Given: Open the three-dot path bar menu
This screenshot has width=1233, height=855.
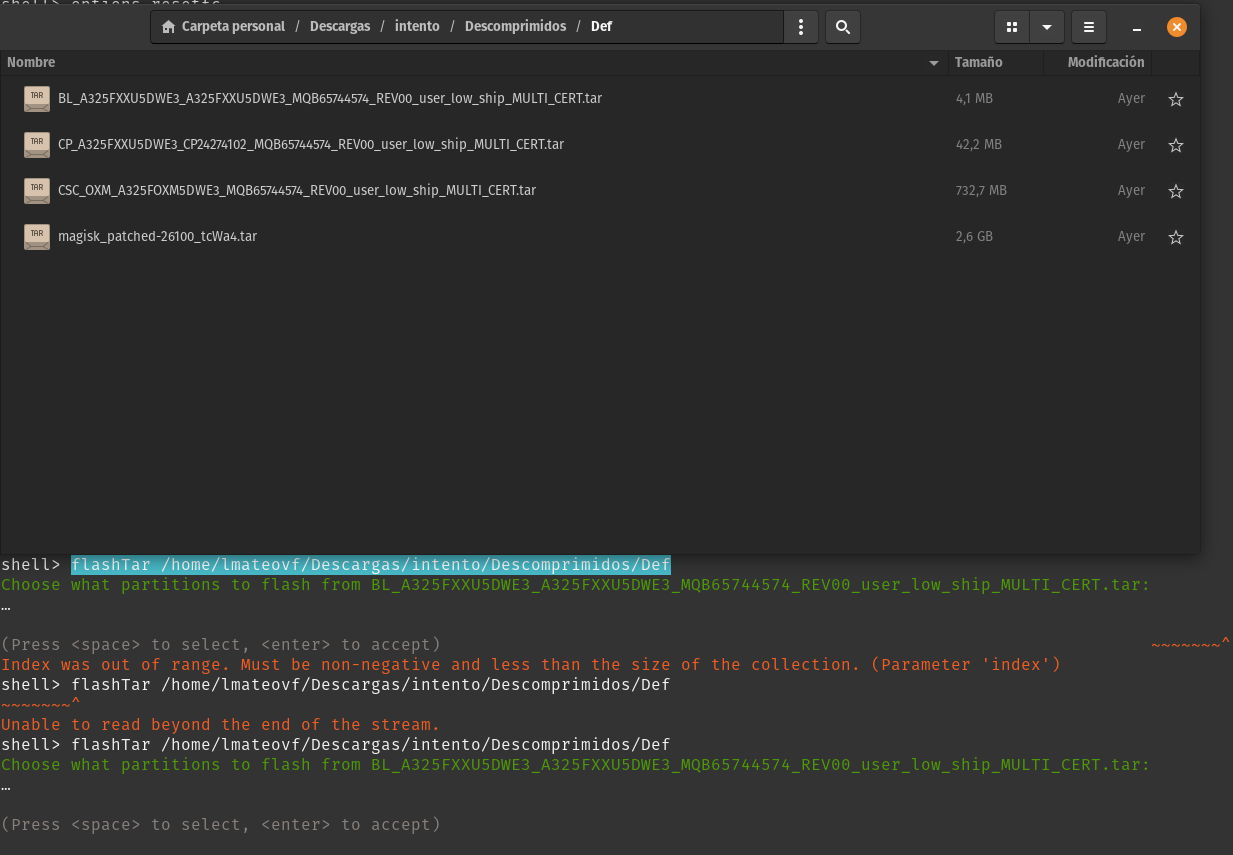Looking at the screenshot, I should pyautogui.click(x=801, y=27).
